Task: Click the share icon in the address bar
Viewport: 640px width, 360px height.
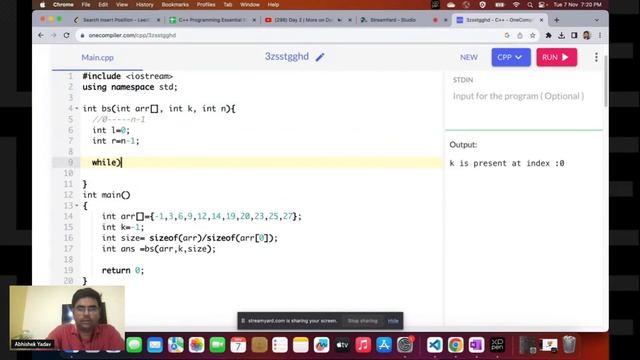Action: [x=520, y=36]
